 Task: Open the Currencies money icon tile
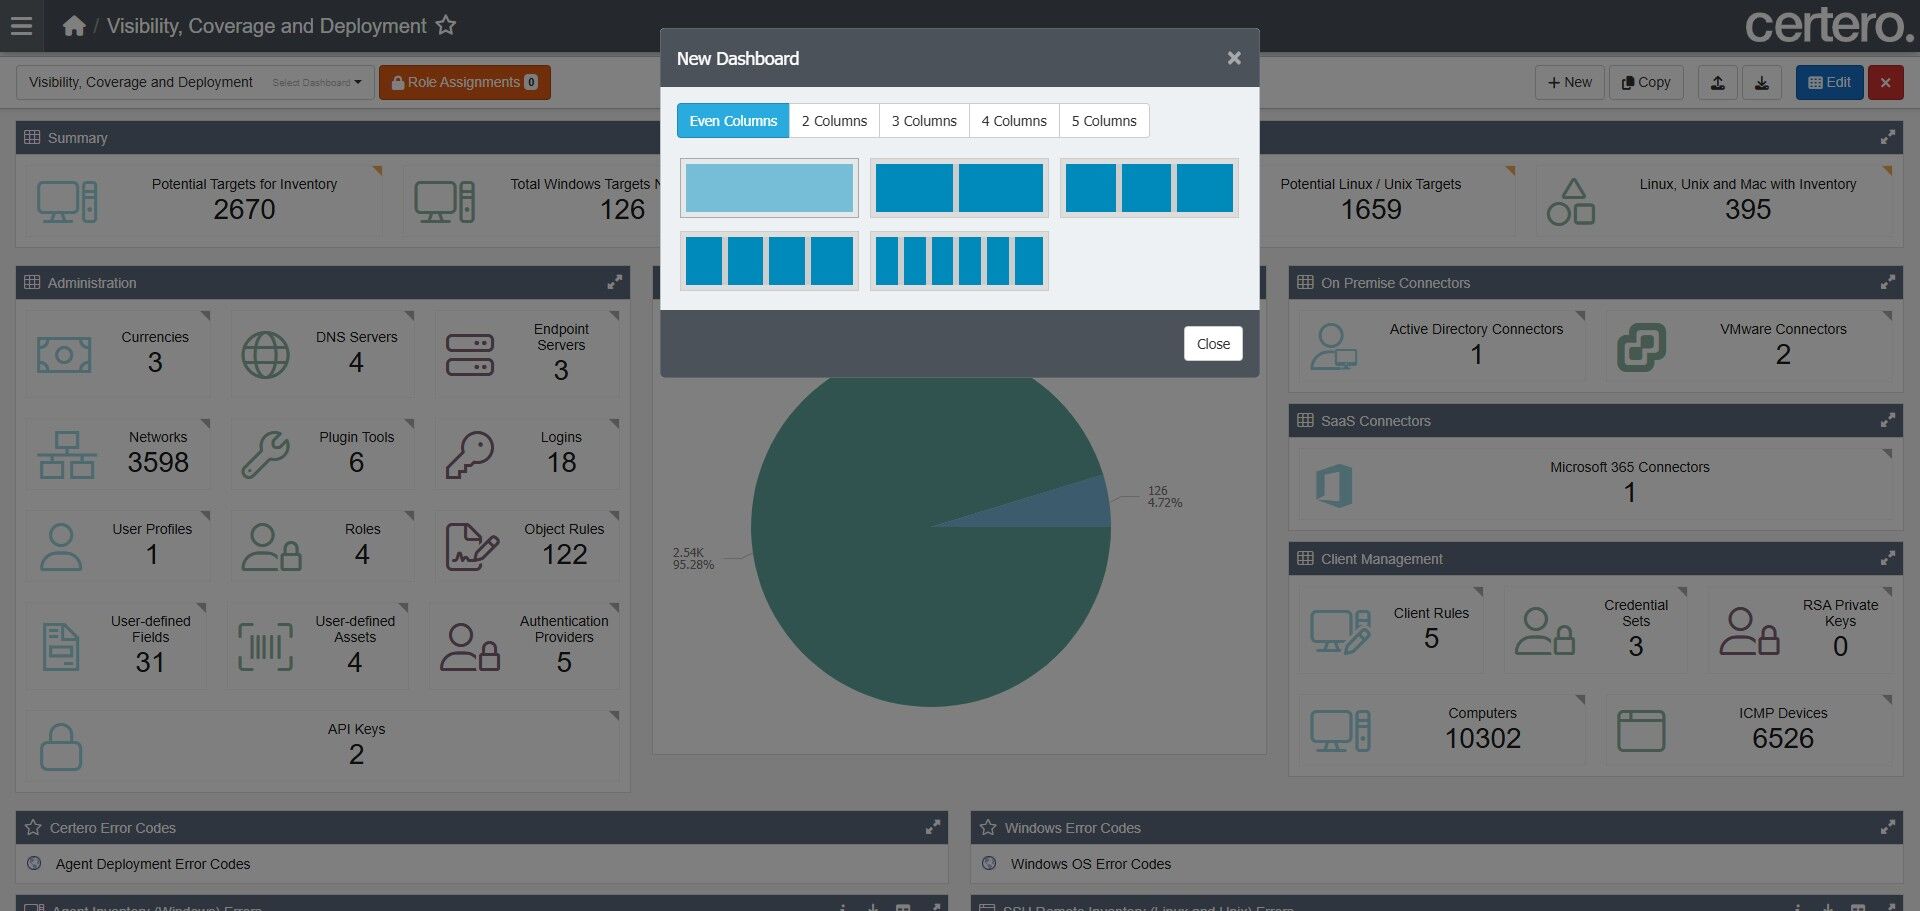click(64, 355)
